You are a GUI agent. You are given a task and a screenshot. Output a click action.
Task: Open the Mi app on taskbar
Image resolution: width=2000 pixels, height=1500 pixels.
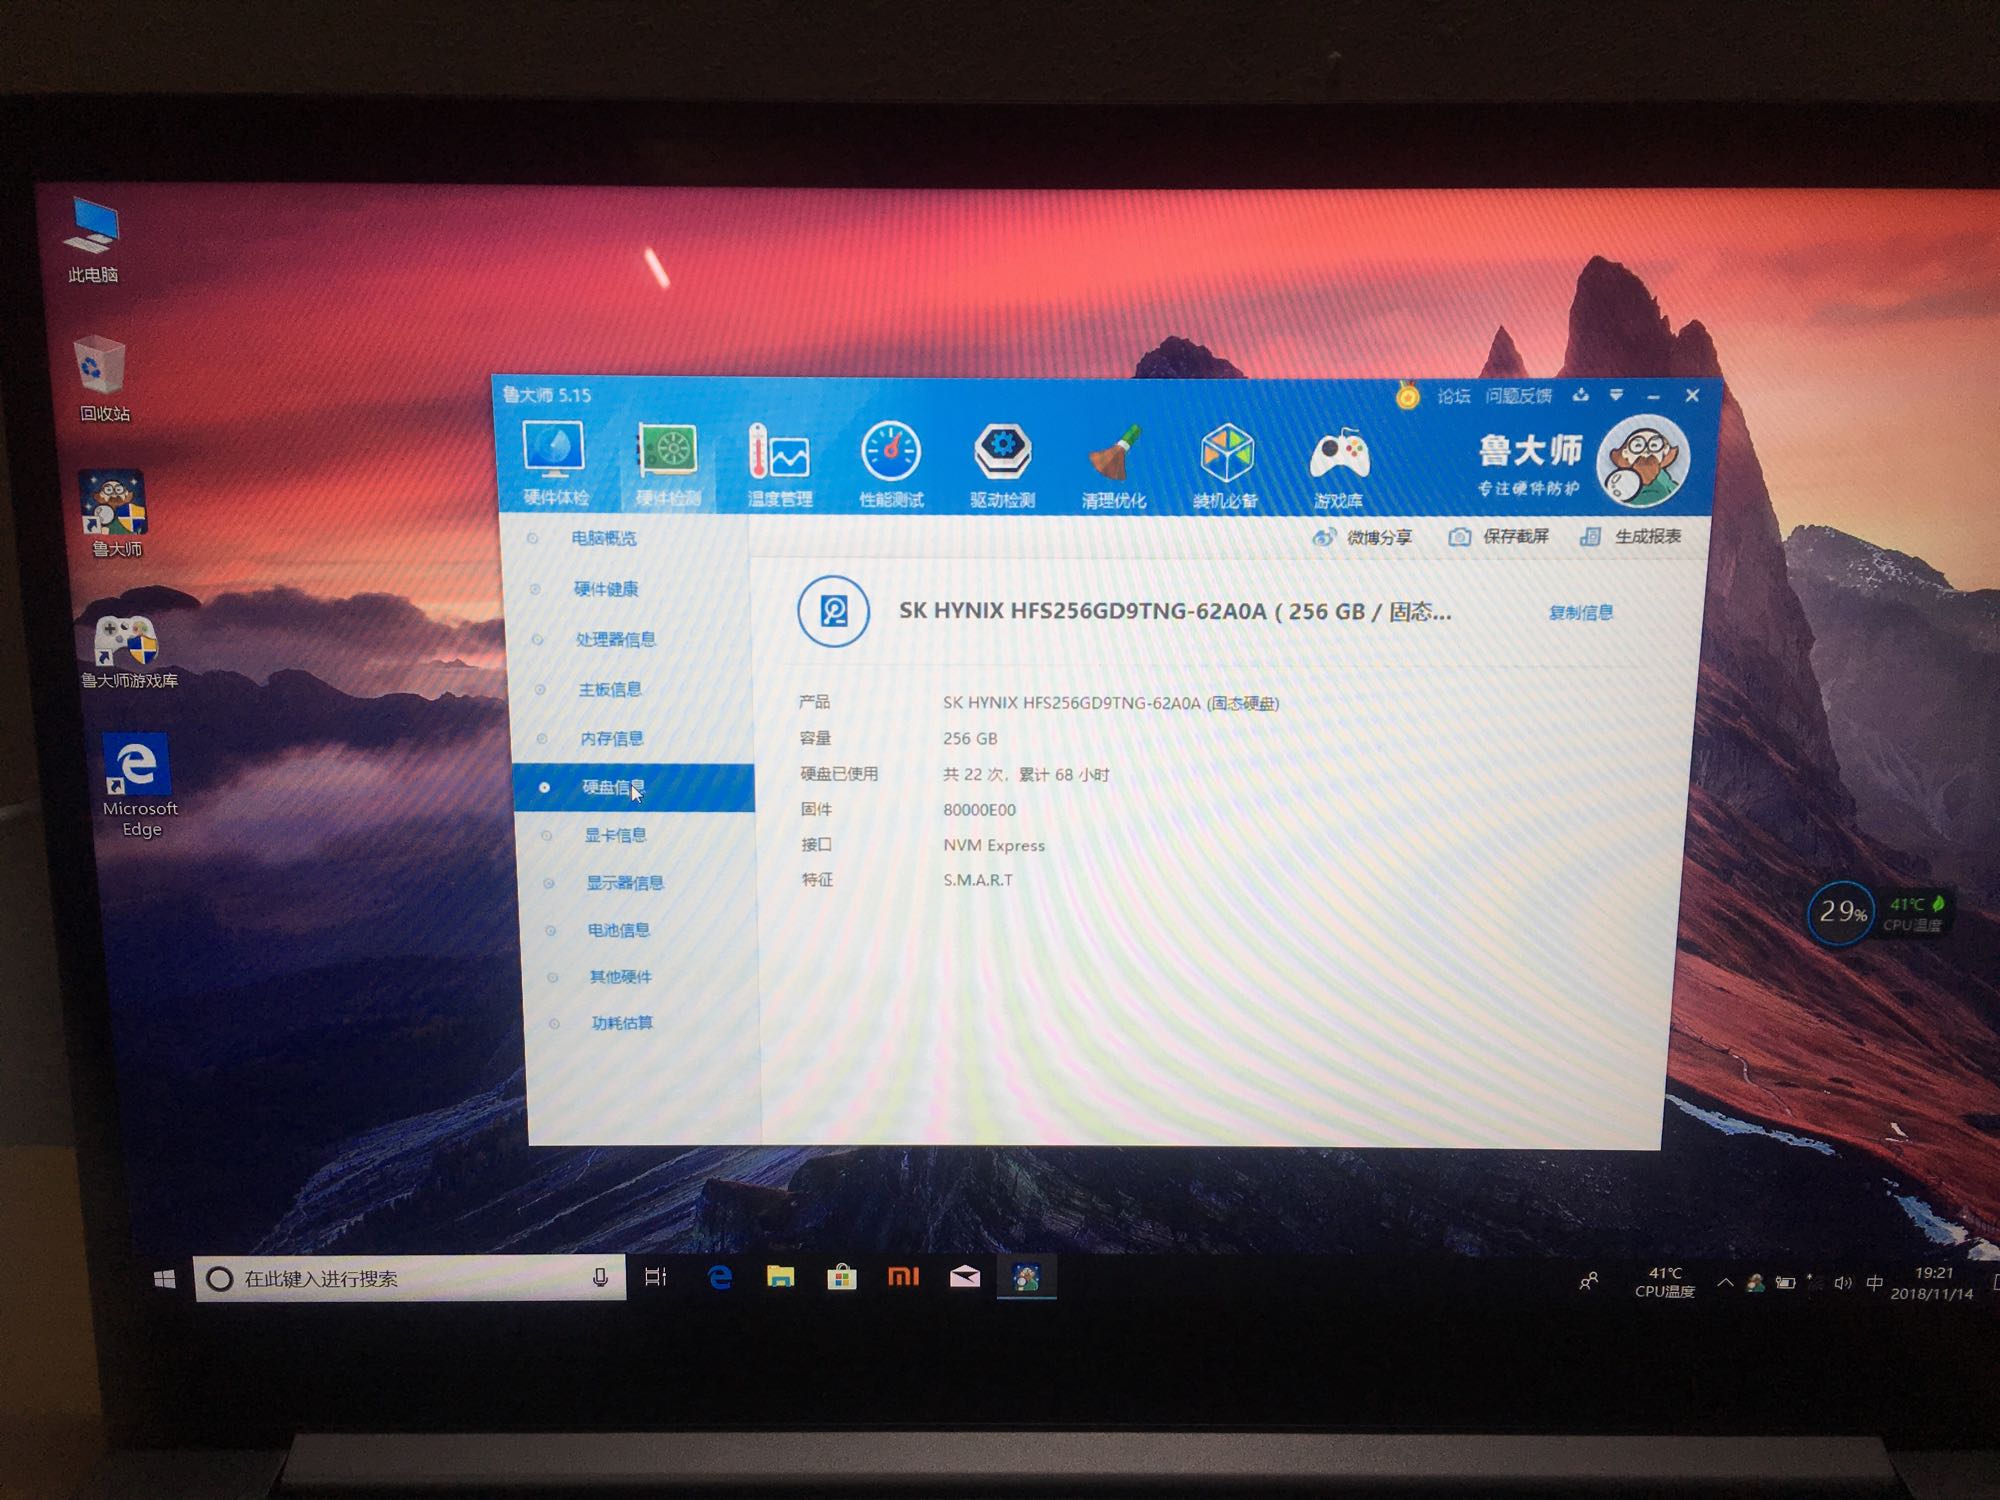click(903, 1277)
